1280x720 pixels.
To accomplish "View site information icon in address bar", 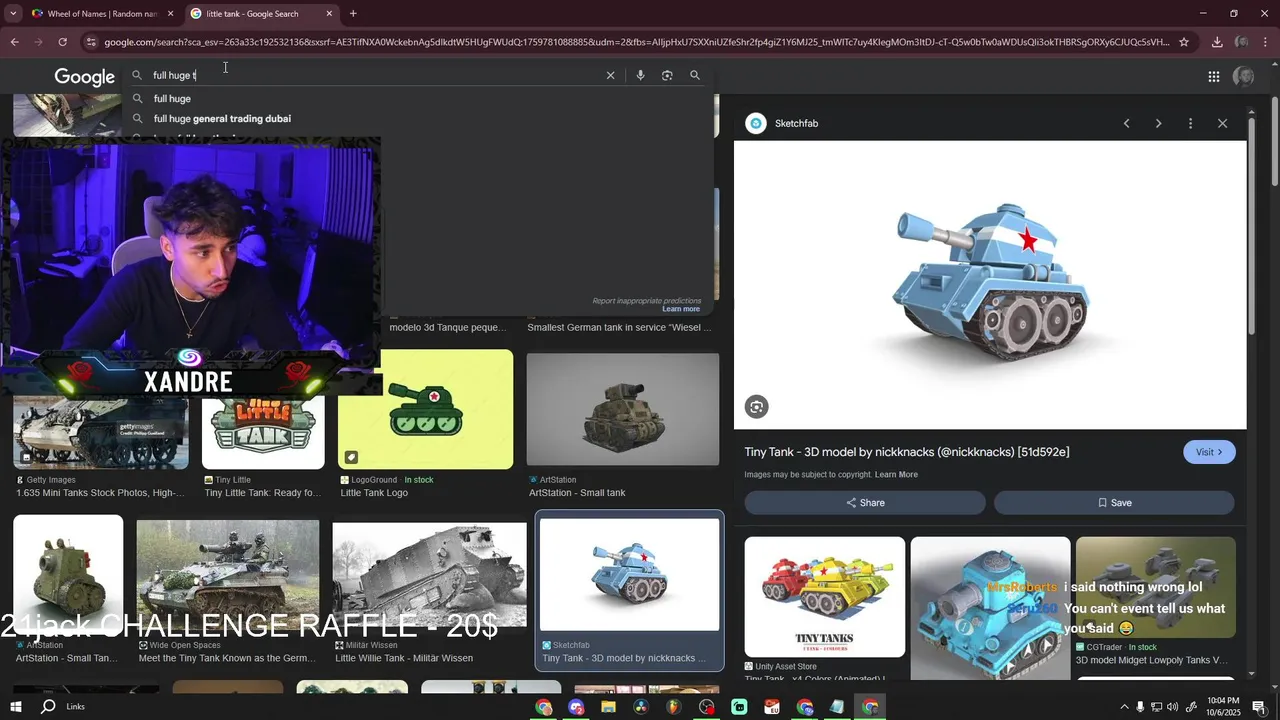I will [x=91, y=42].
